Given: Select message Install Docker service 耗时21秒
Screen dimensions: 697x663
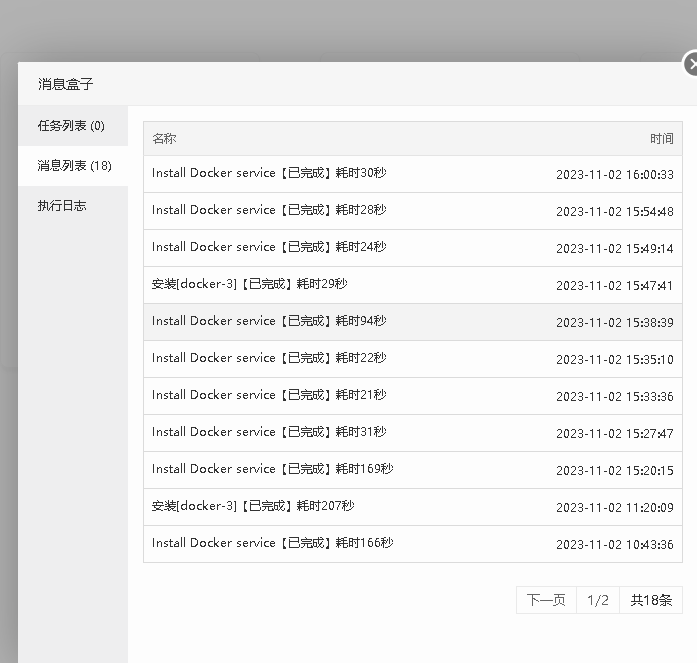Looking at the screenshot, I should point(413,396).
